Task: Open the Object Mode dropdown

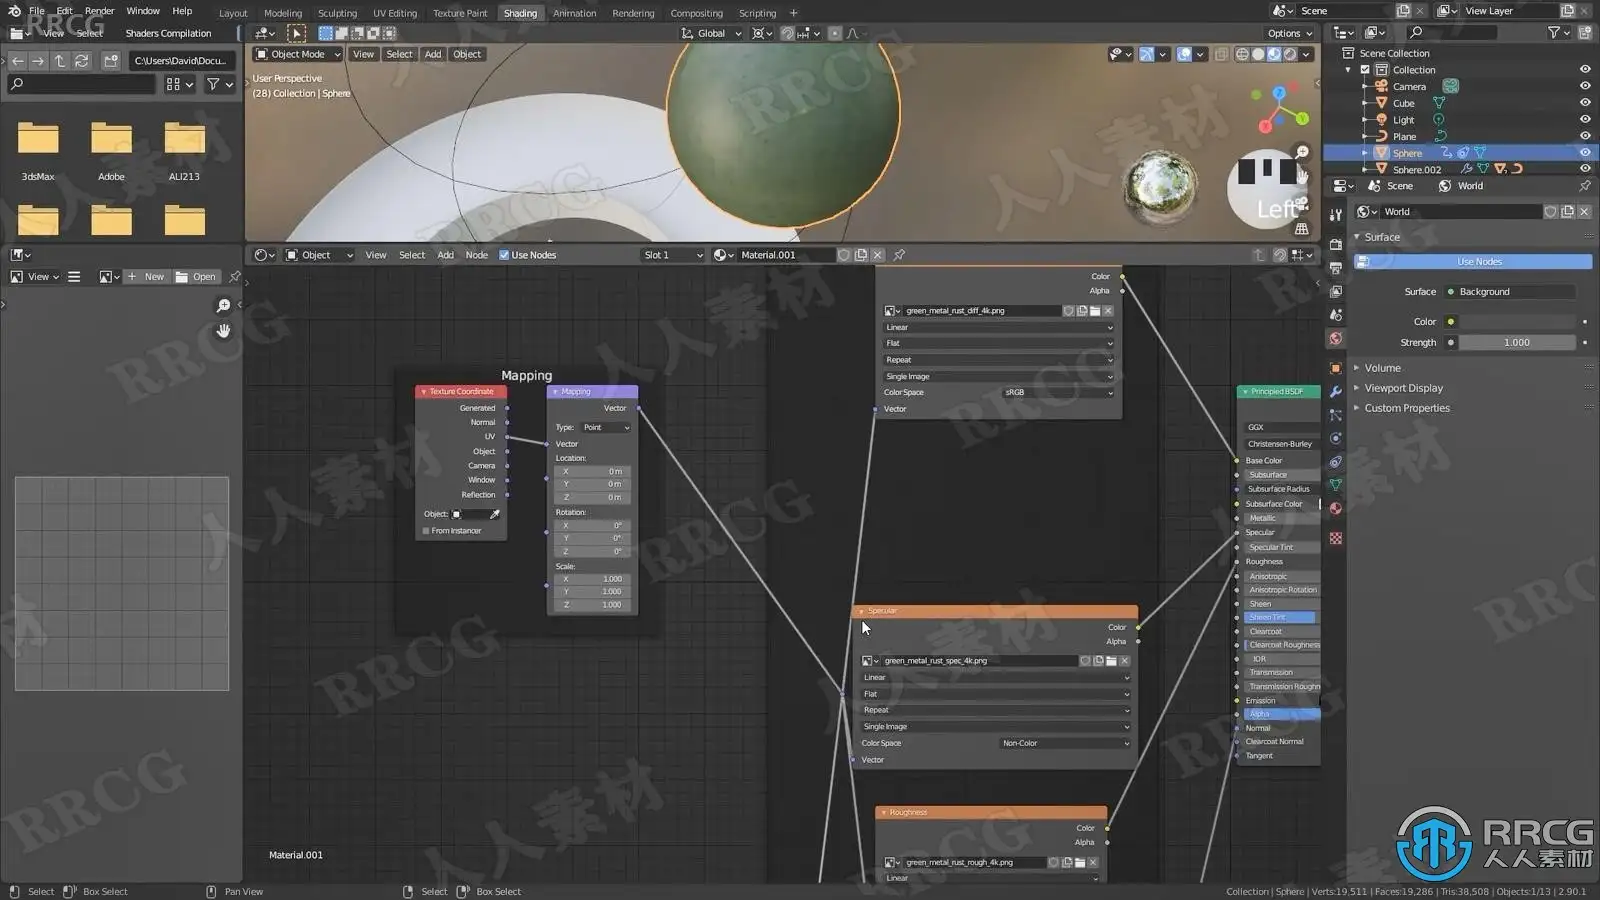Action: [298, 54]
